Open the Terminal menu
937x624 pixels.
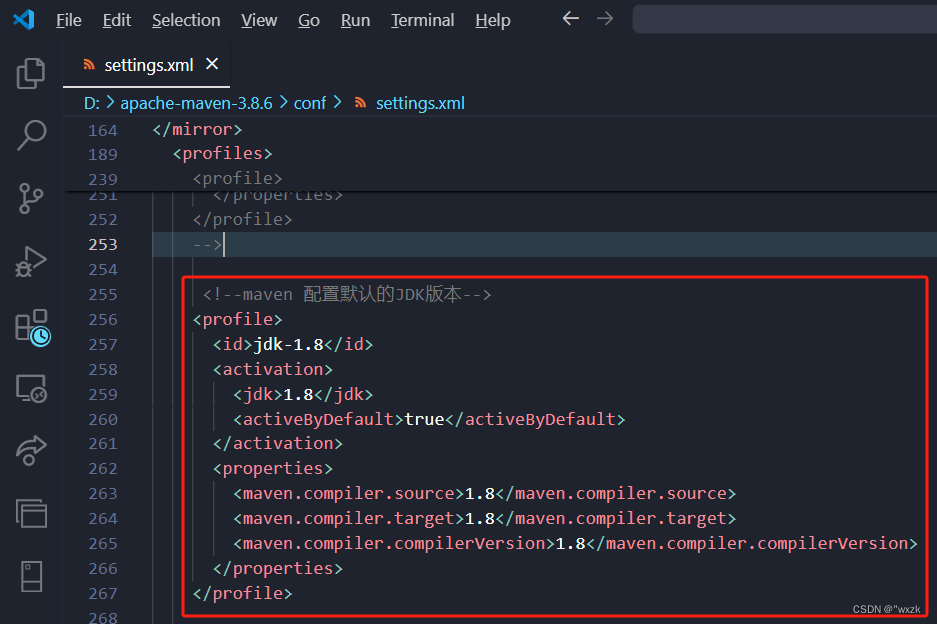pyautogui.click(x=422, y=20)
